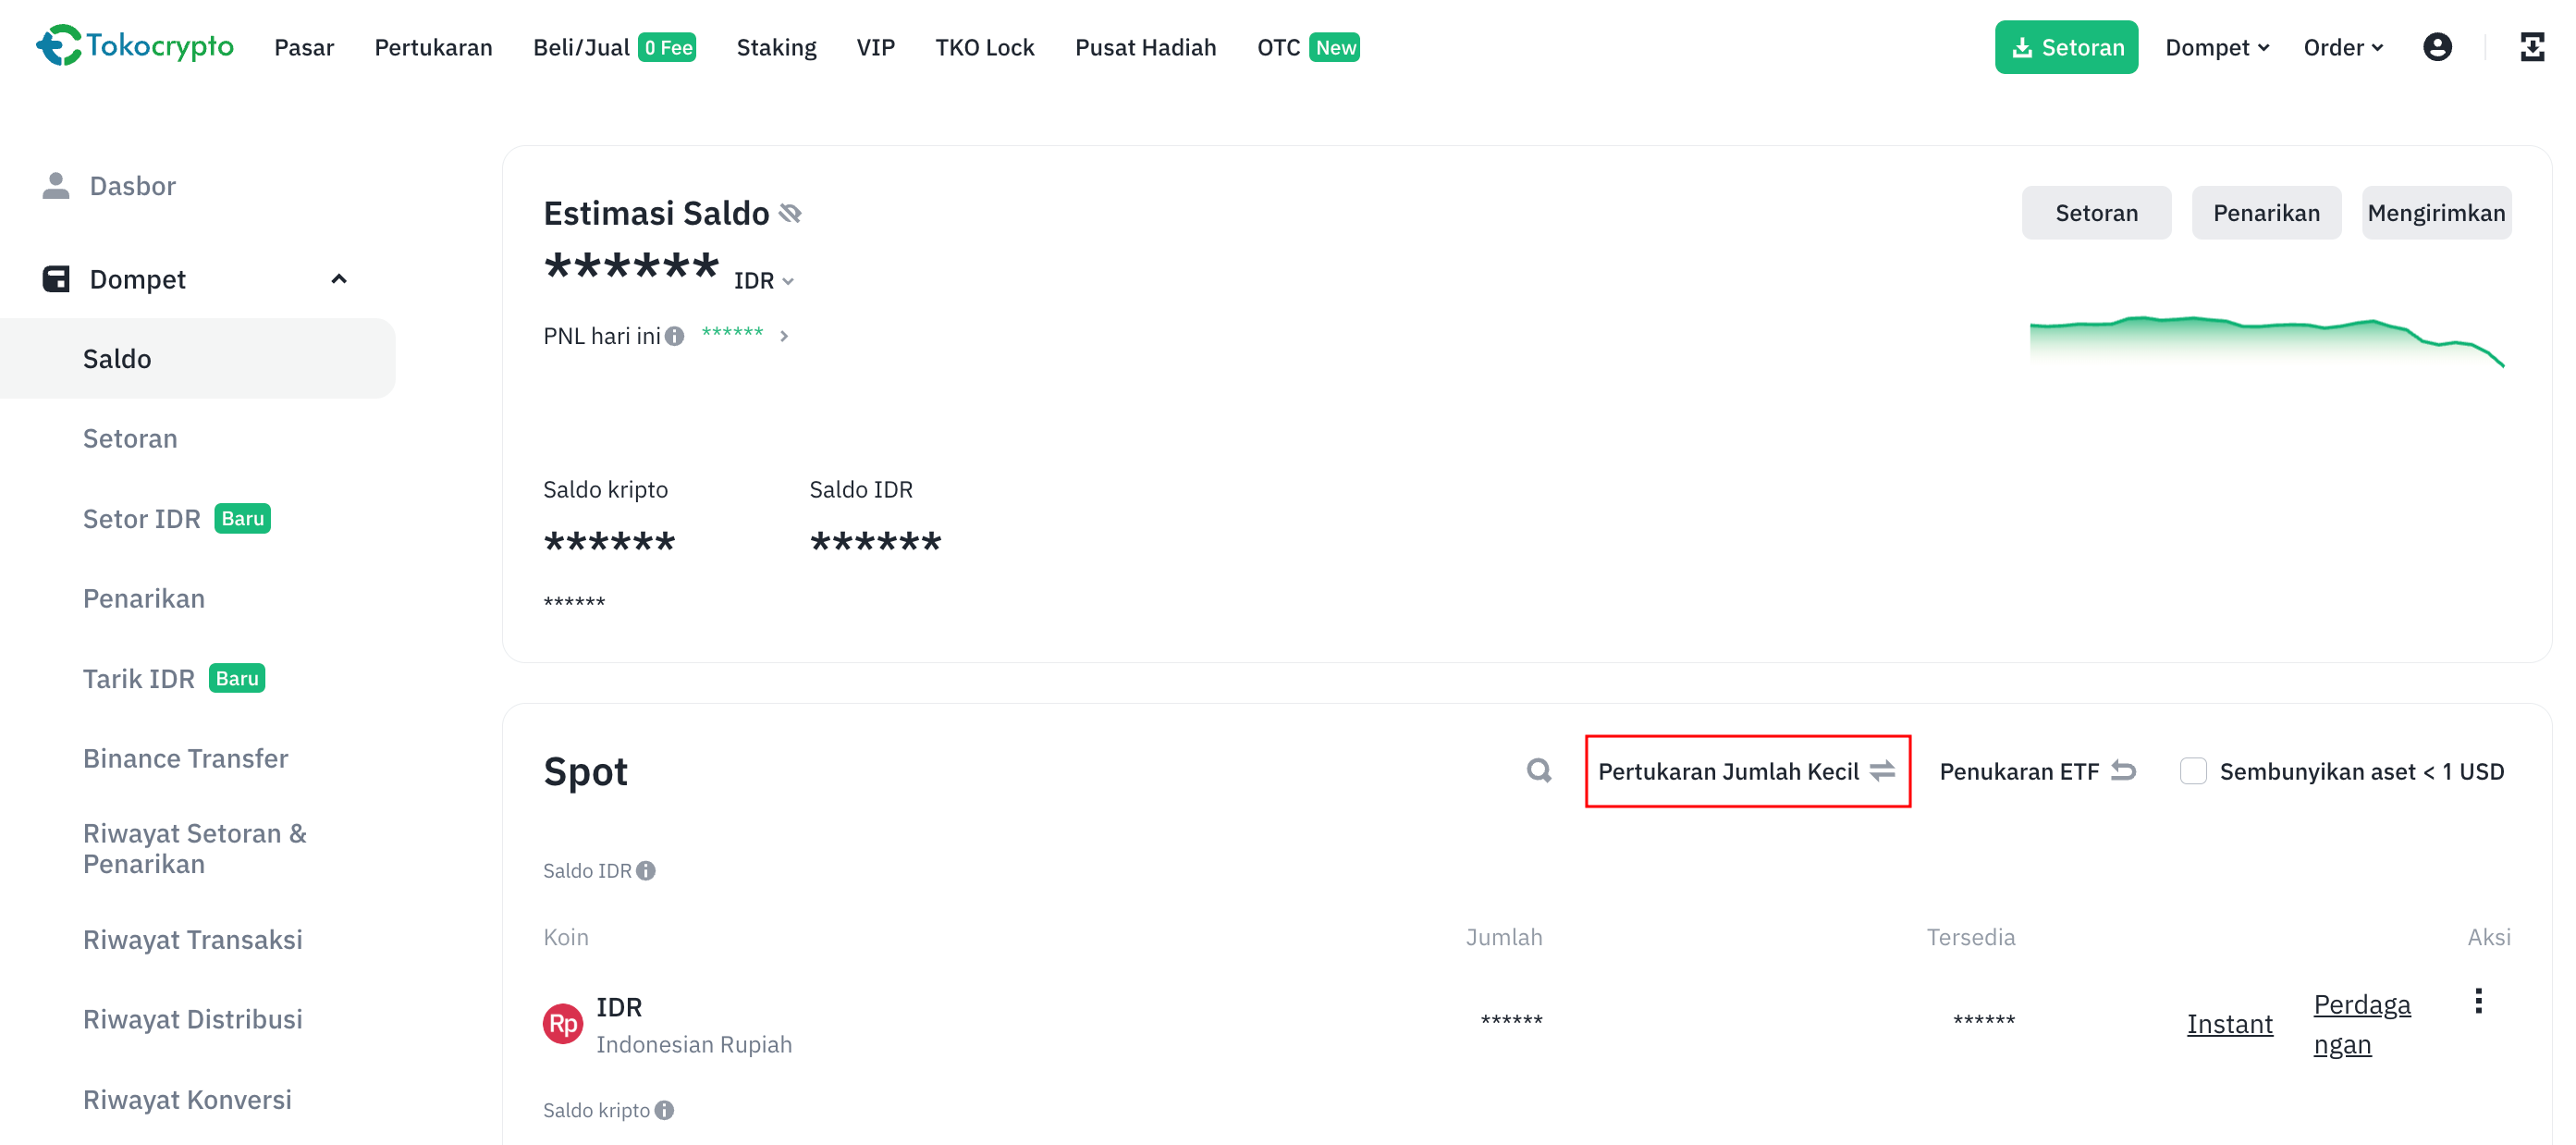The width and height of the screenshot is (2576, 1145).
Task: Click the Estimasi Saldo heading
Action: [656, 213]
